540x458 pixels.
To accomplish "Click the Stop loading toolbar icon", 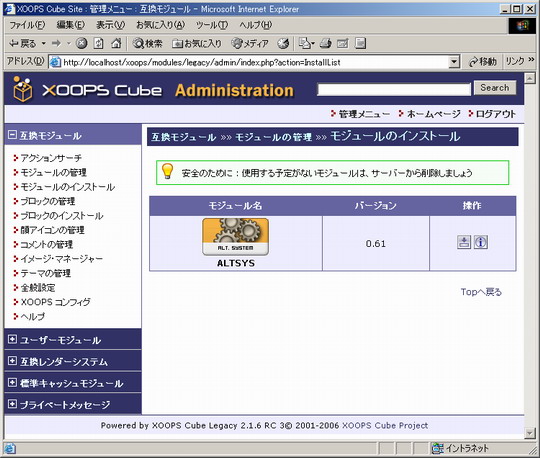I will [x=82, y=43].
